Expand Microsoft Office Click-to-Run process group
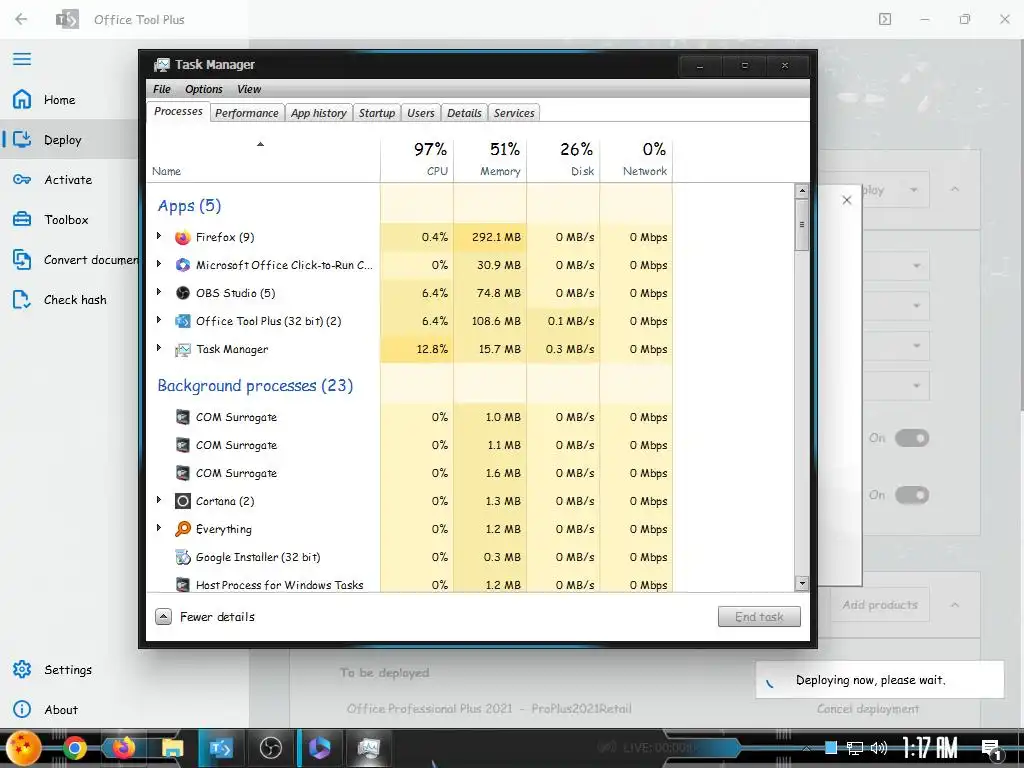This screenshot has width=1024, height=768. click(x=159, y=264)
